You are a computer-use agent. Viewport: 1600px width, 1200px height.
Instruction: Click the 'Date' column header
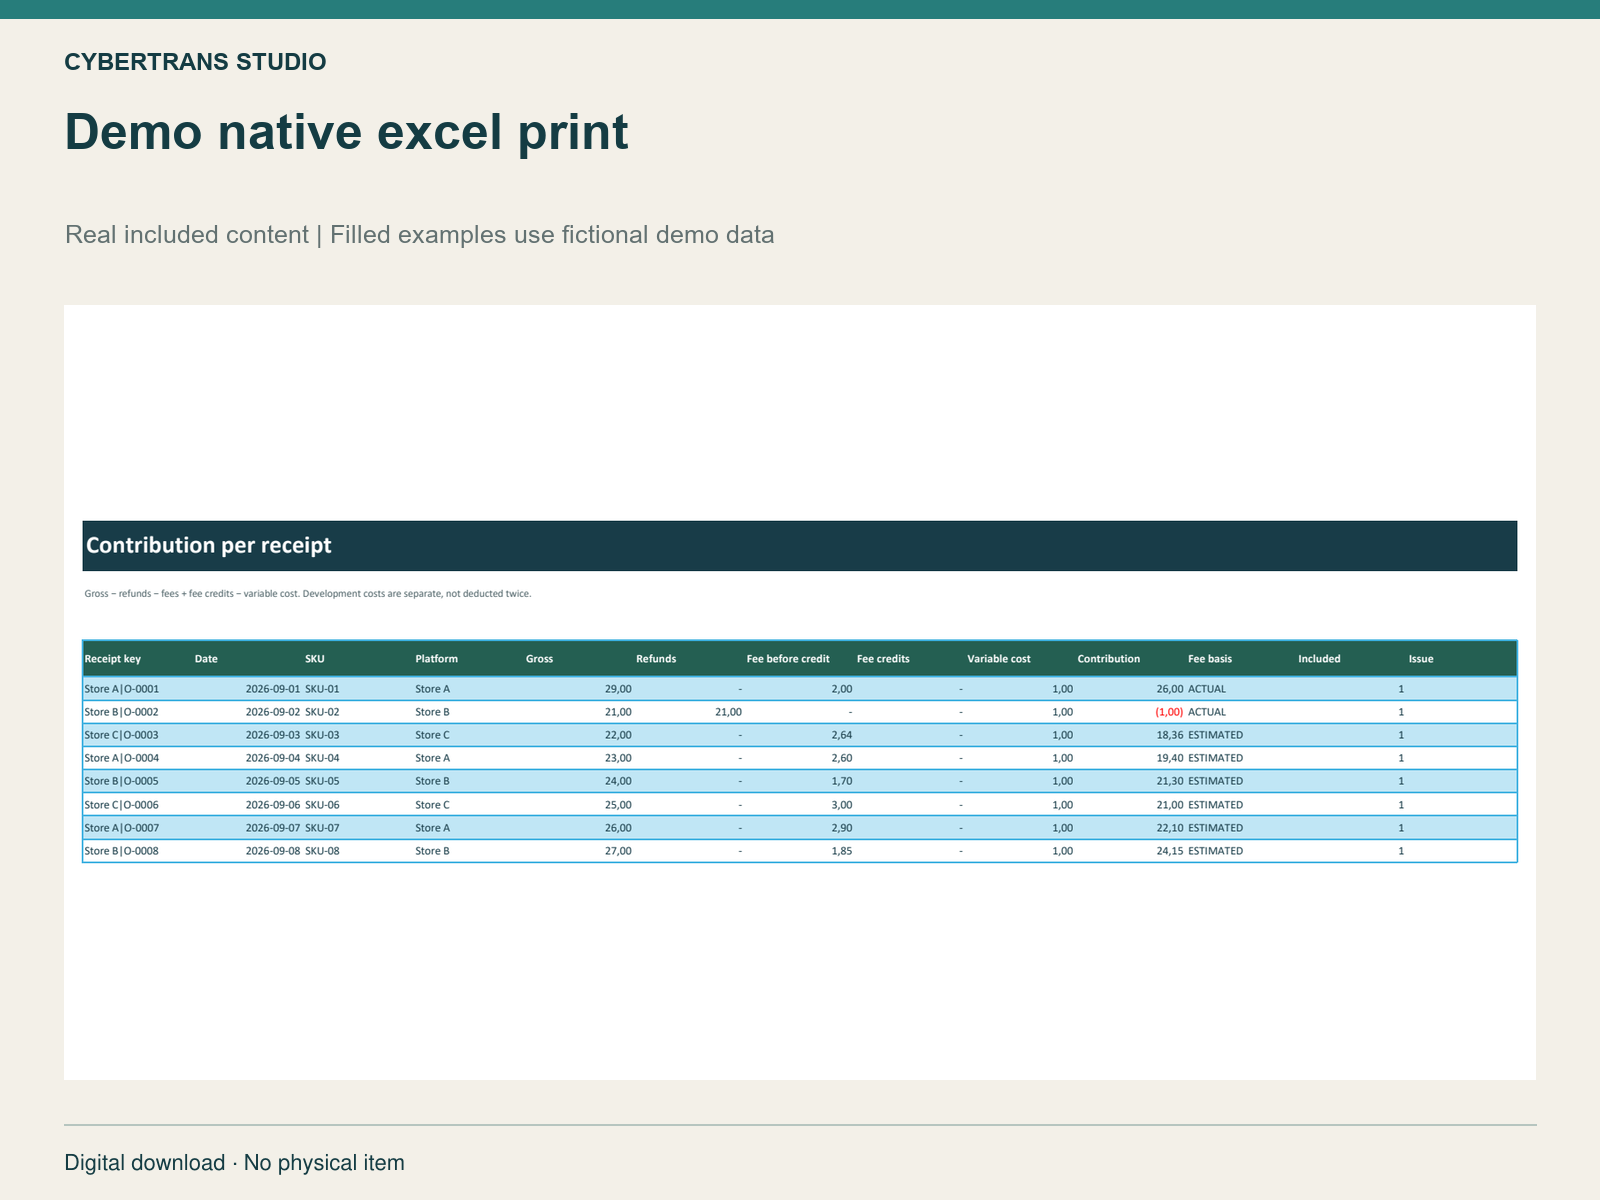206,659
